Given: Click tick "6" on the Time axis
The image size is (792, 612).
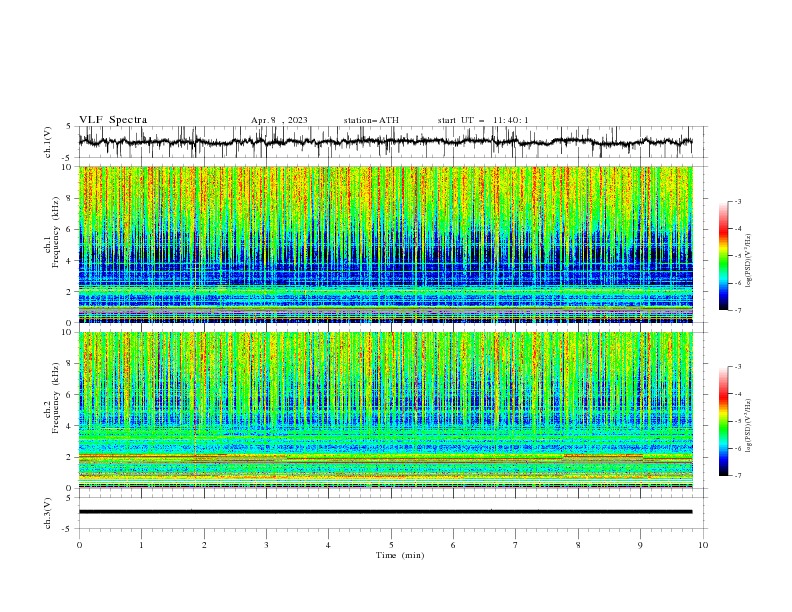Looking at the screenshot, I should point(453,545).
